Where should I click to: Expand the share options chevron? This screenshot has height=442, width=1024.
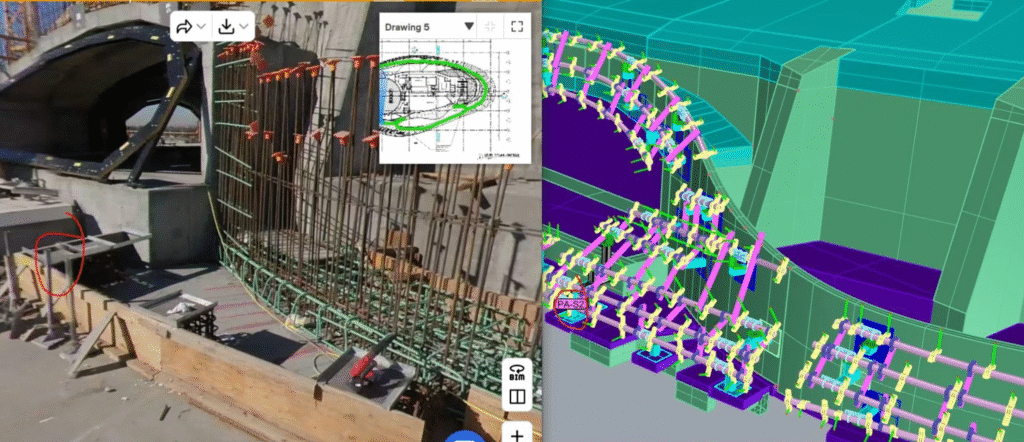click(x=202, y=27)
